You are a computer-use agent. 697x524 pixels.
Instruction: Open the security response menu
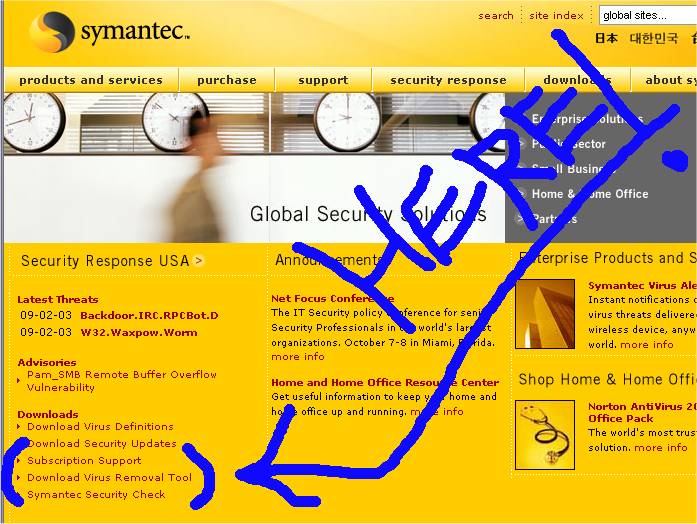(x=448, y=80)
